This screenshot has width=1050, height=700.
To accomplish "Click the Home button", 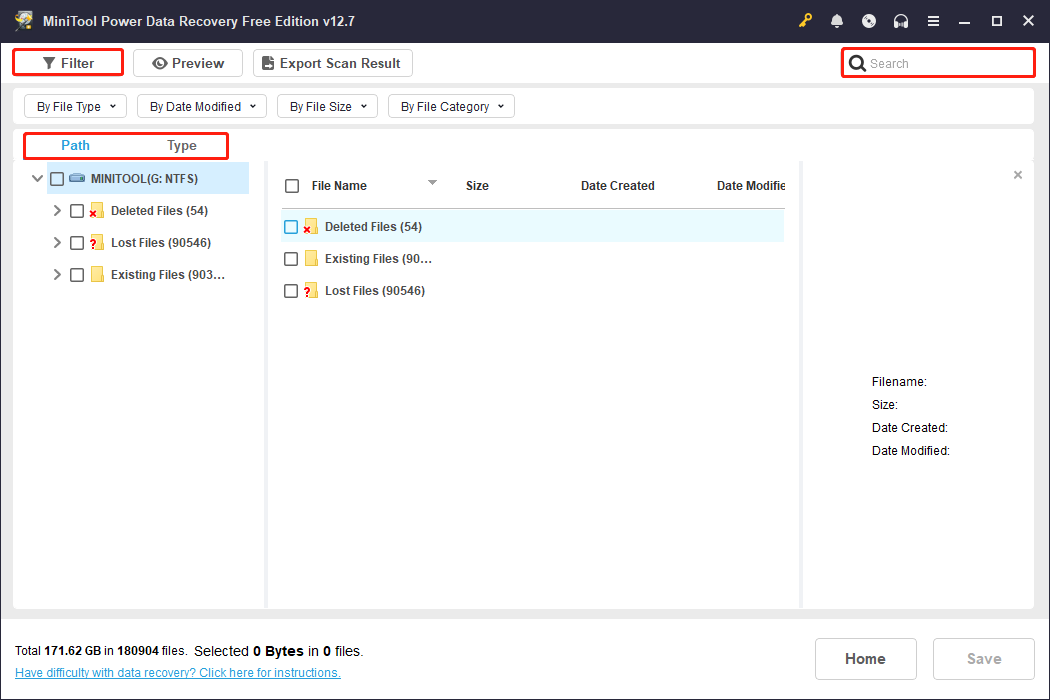I will click(865, 658).
